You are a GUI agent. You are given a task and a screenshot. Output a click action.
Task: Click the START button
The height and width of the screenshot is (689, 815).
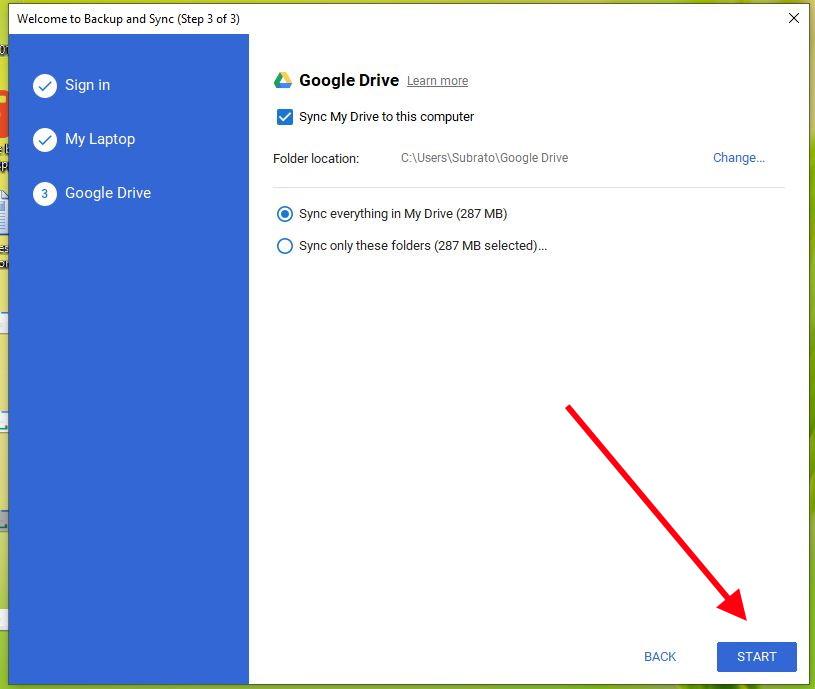[x=756, y=657]
